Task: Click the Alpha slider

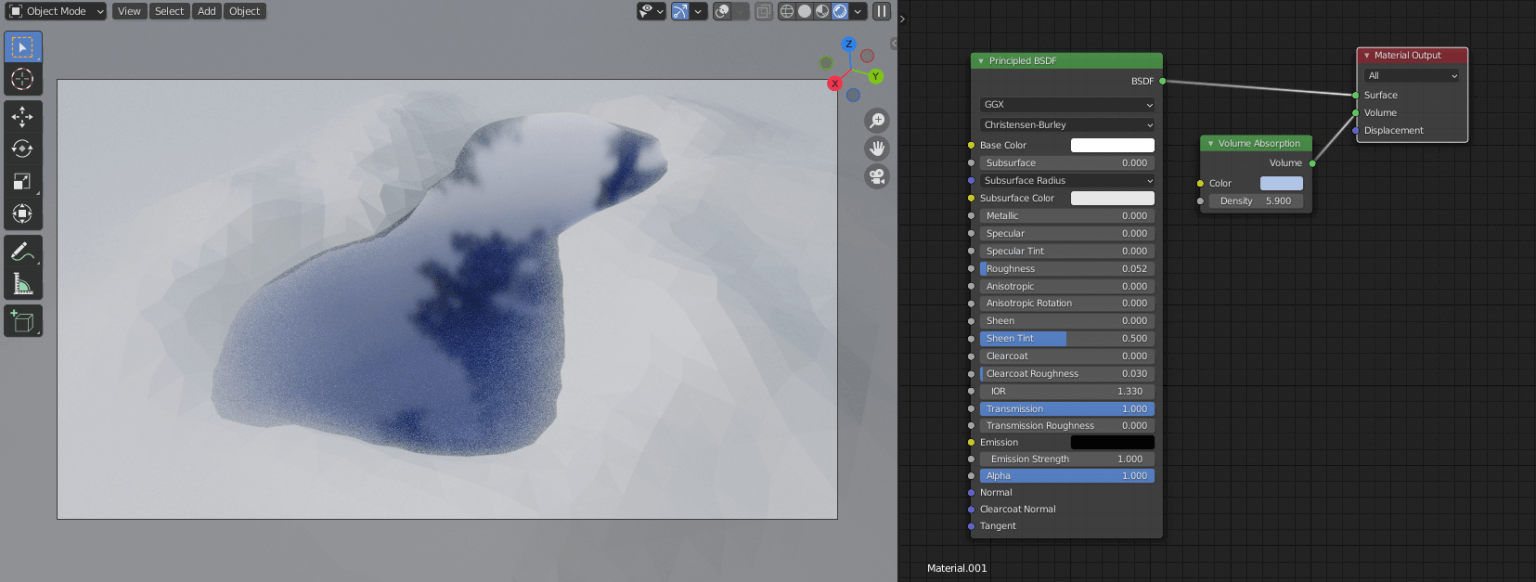Action: tap(1067, 476)
